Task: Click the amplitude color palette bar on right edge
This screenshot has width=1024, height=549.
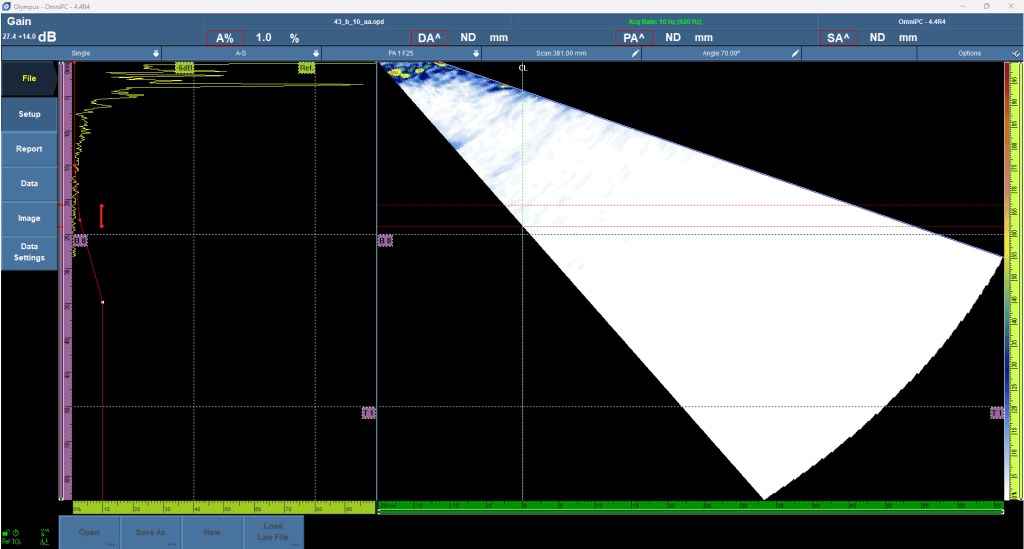Action: (1010, 280)
